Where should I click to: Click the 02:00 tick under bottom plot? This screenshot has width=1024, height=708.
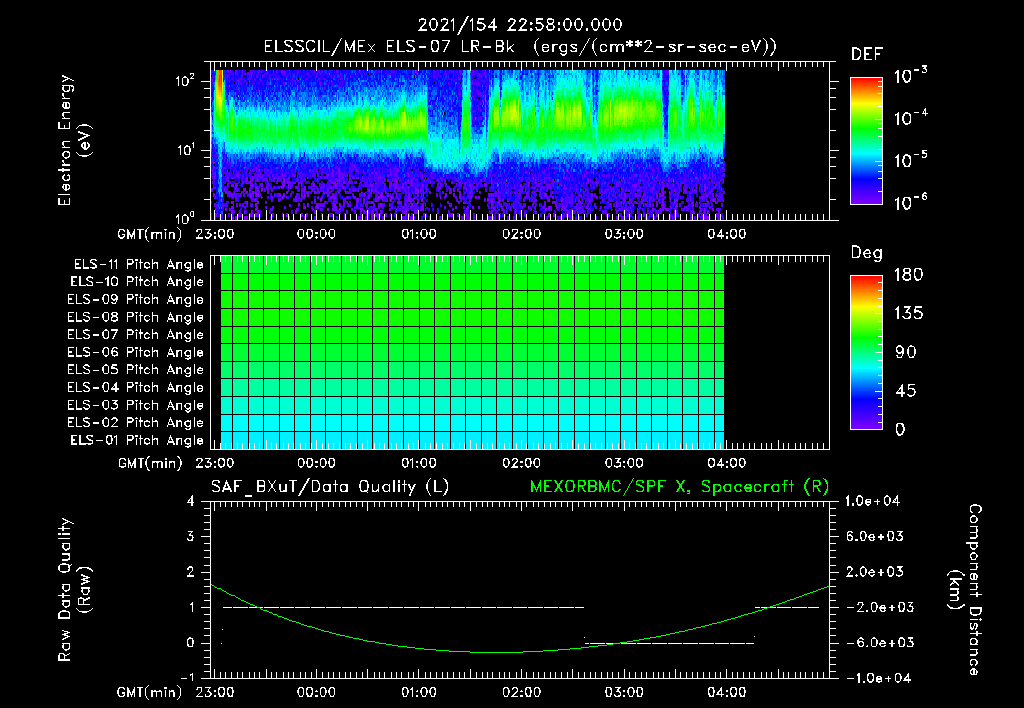[521, 692]
